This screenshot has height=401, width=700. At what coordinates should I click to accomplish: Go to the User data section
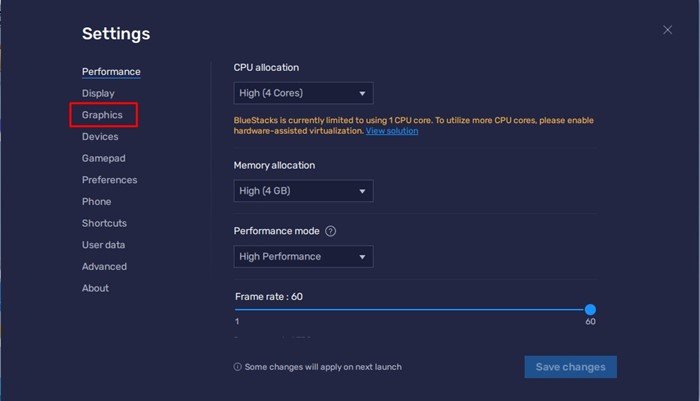click(x=103, y=245)
